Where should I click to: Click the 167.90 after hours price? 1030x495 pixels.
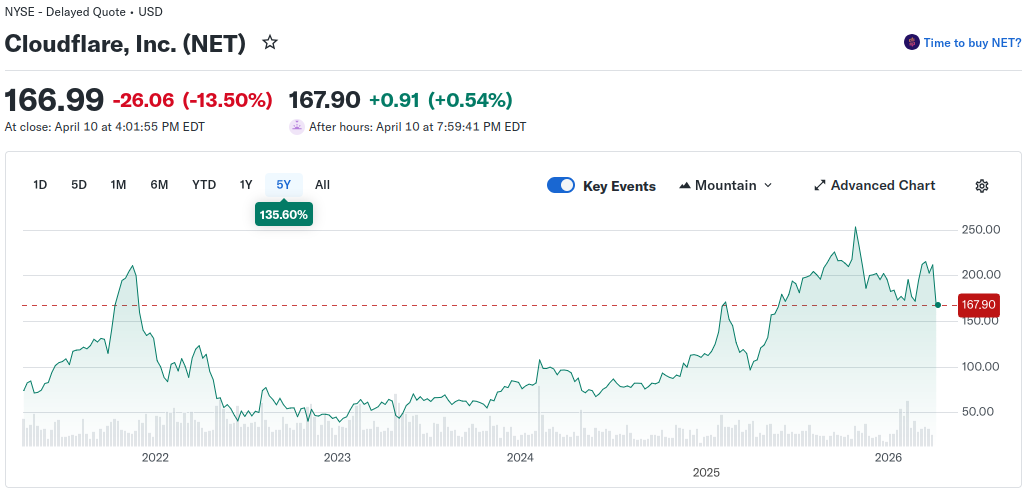325,100
